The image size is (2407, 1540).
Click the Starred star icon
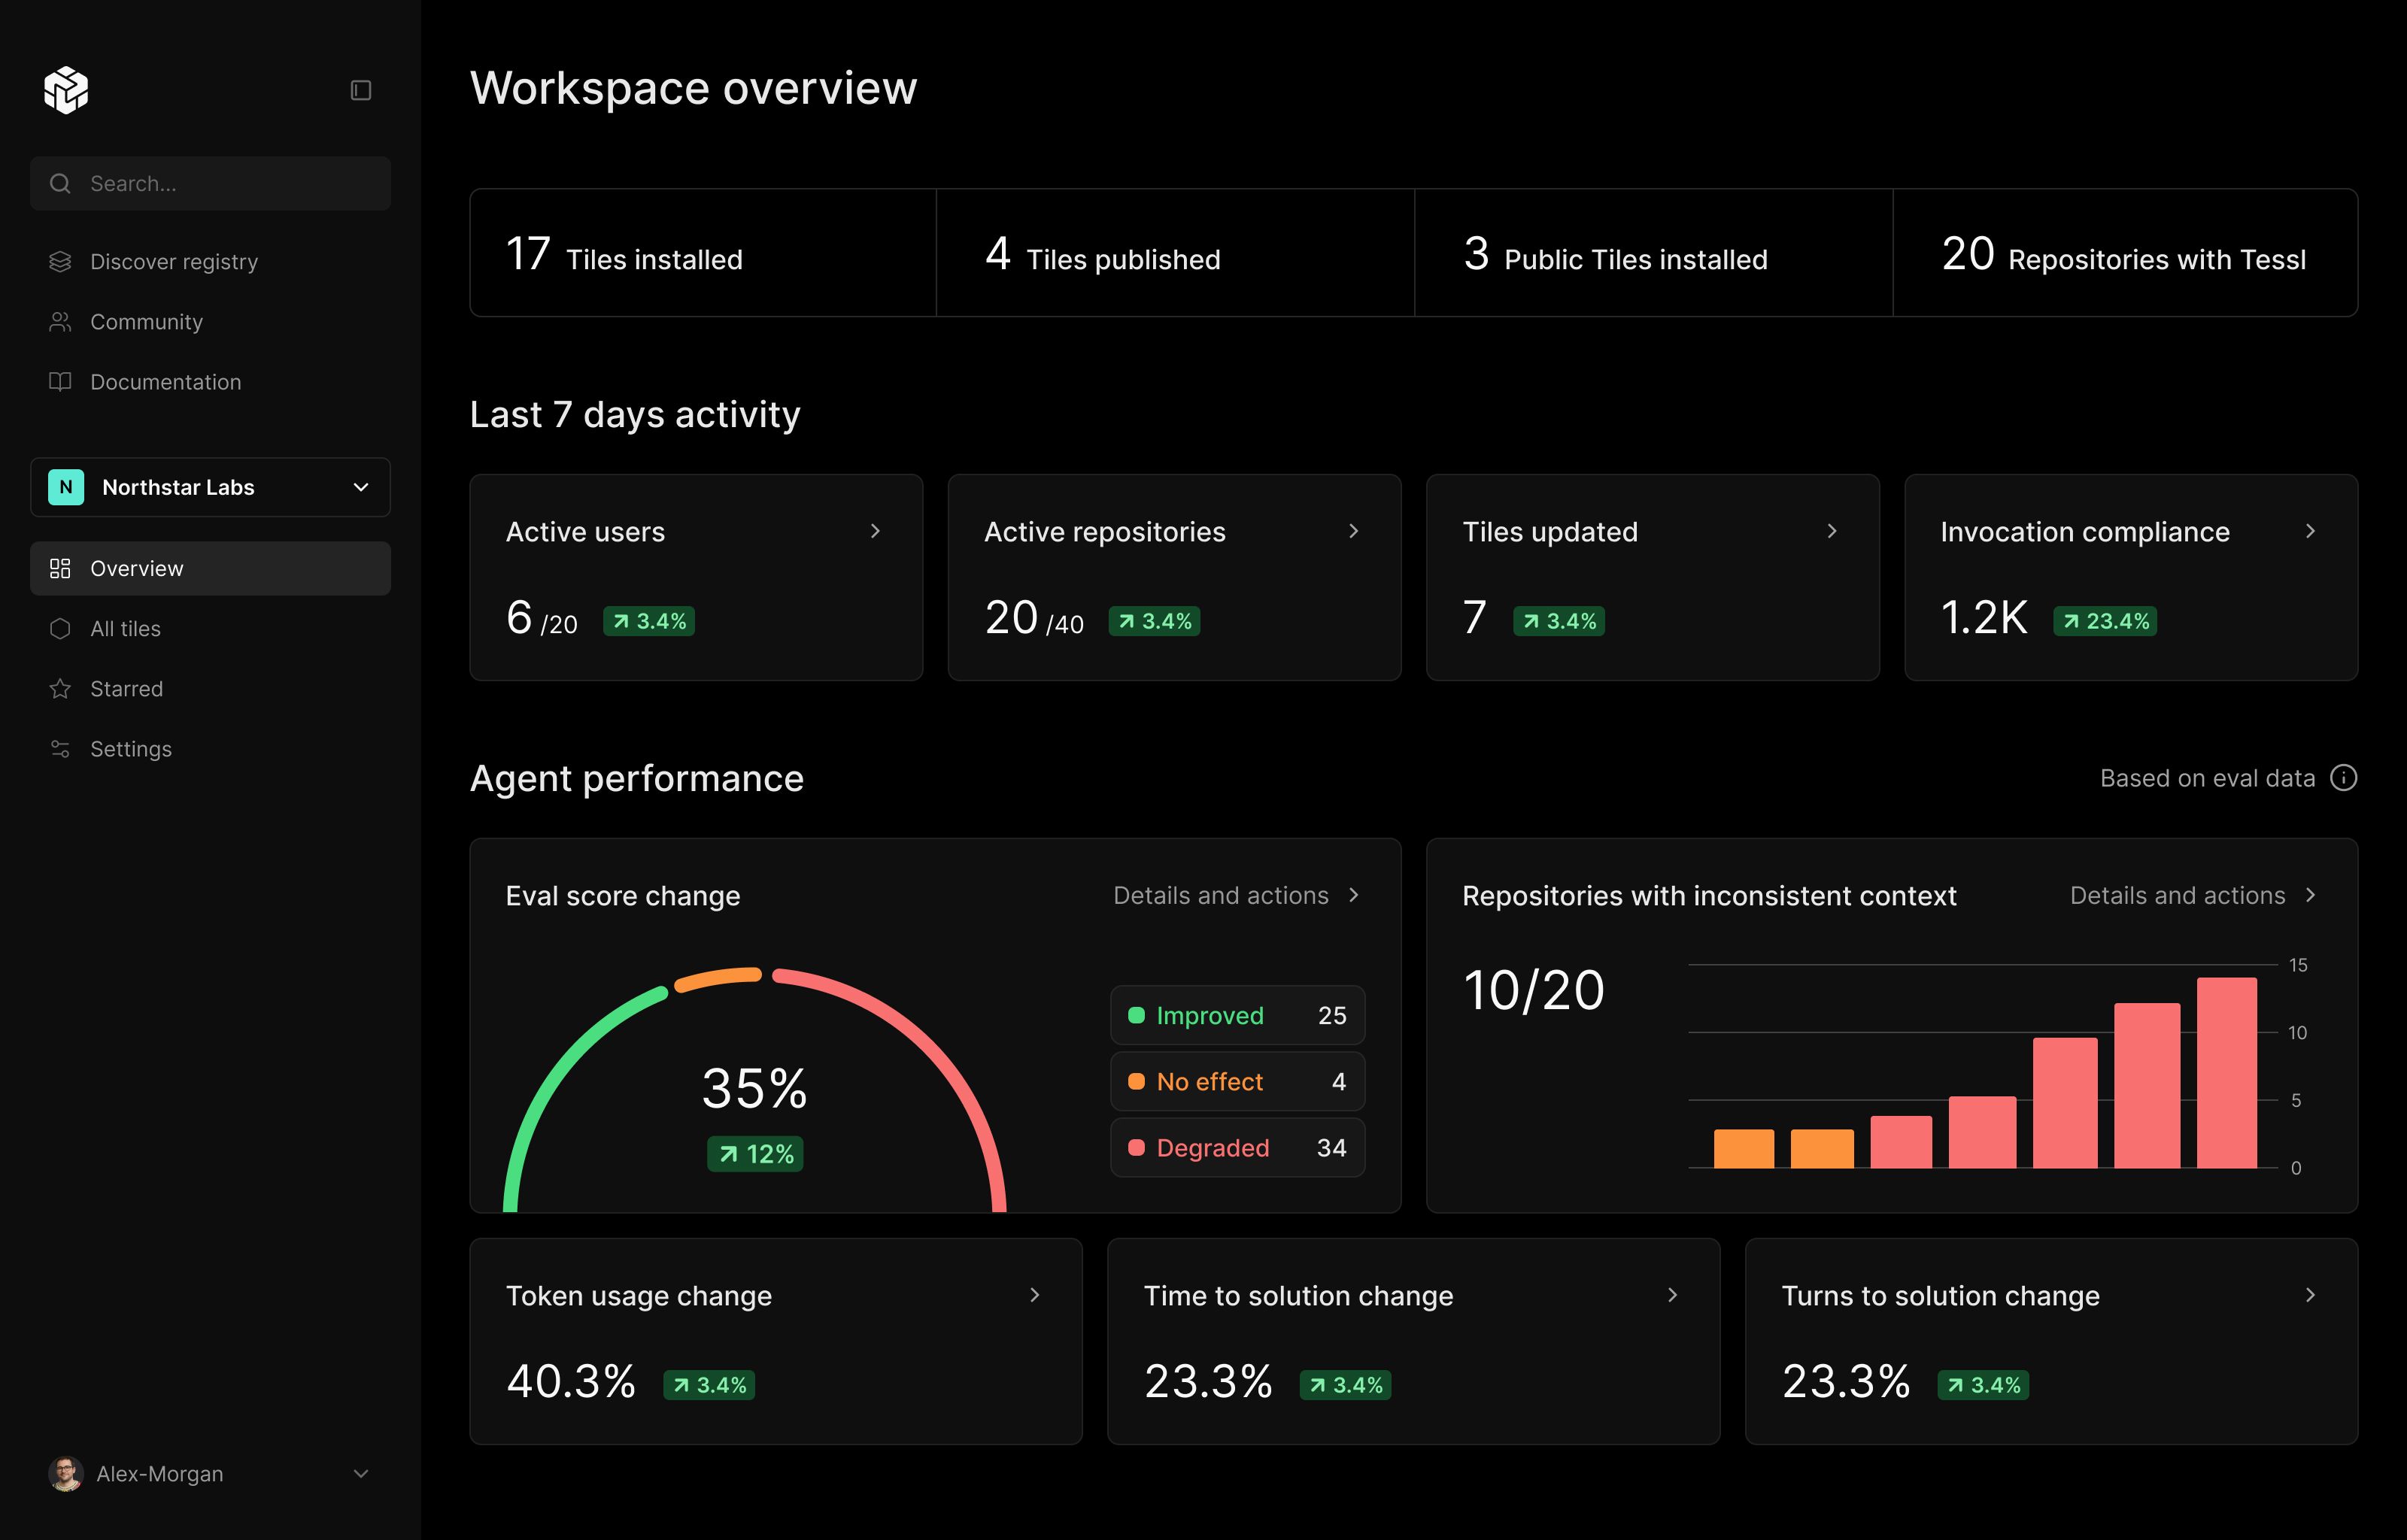point(60,689)
